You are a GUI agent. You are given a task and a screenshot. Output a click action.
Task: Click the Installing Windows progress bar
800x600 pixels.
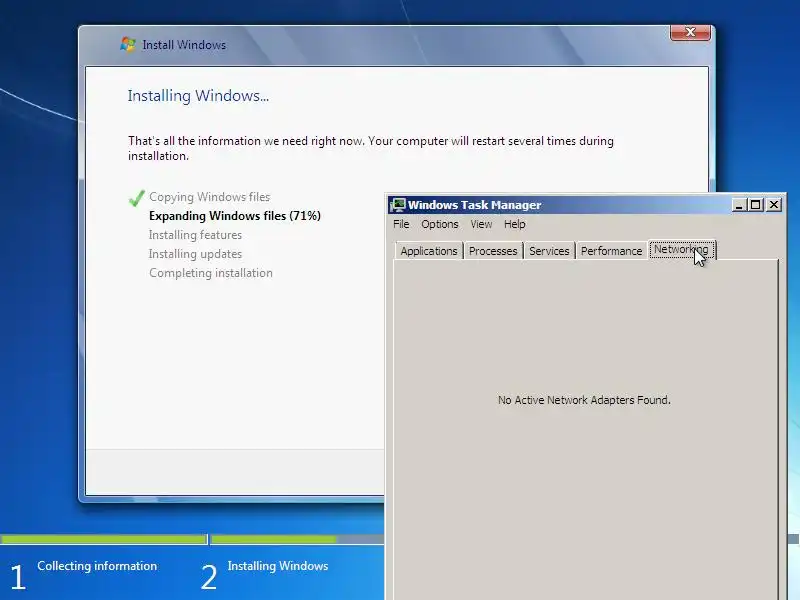coord(297,539)
